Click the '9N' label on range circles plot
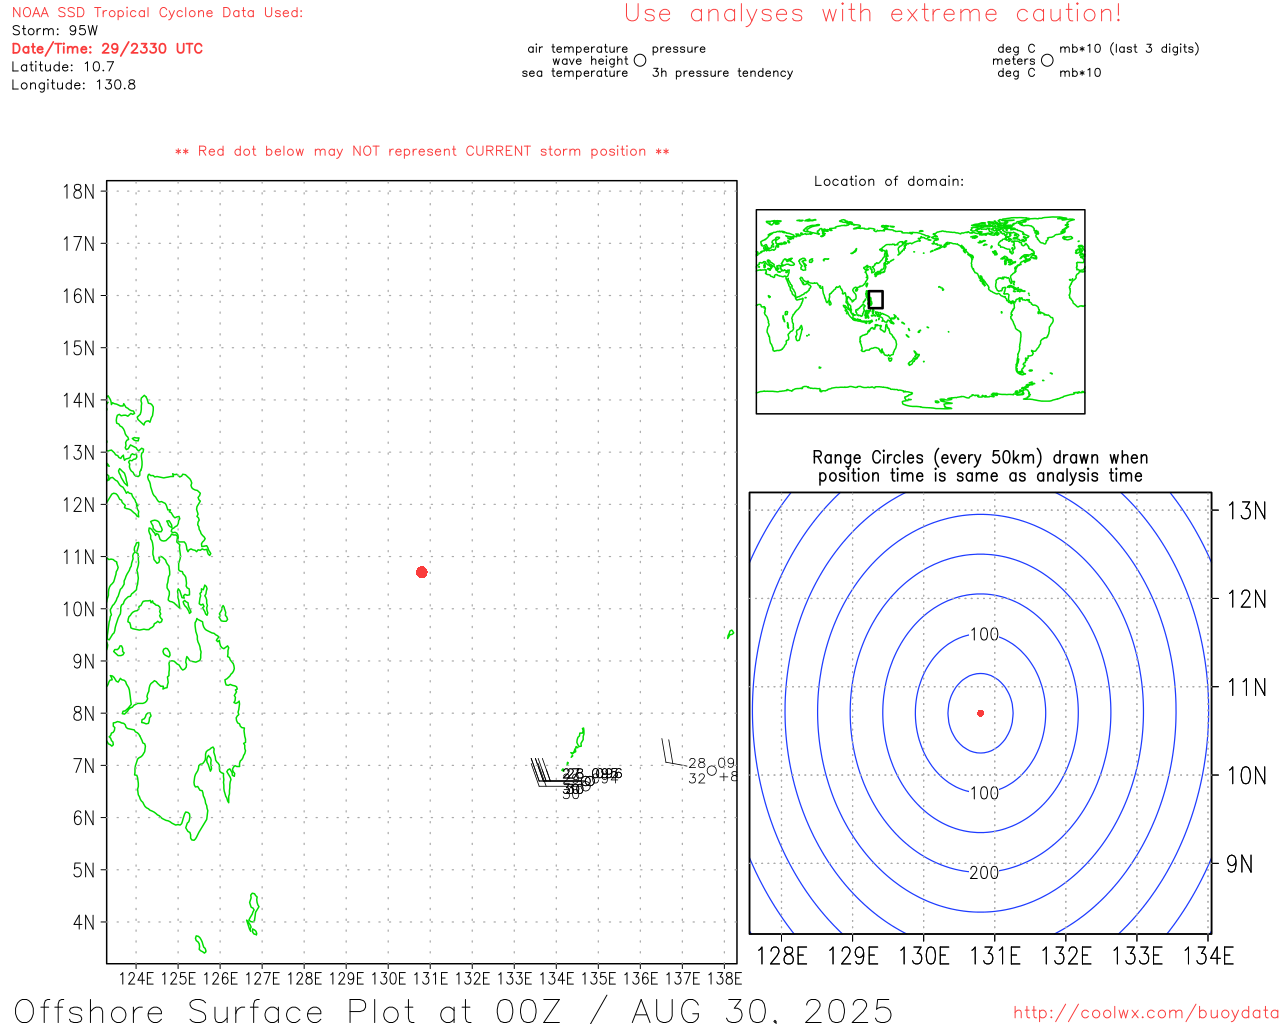The image size is (1280, 1024). (1240, 864)
